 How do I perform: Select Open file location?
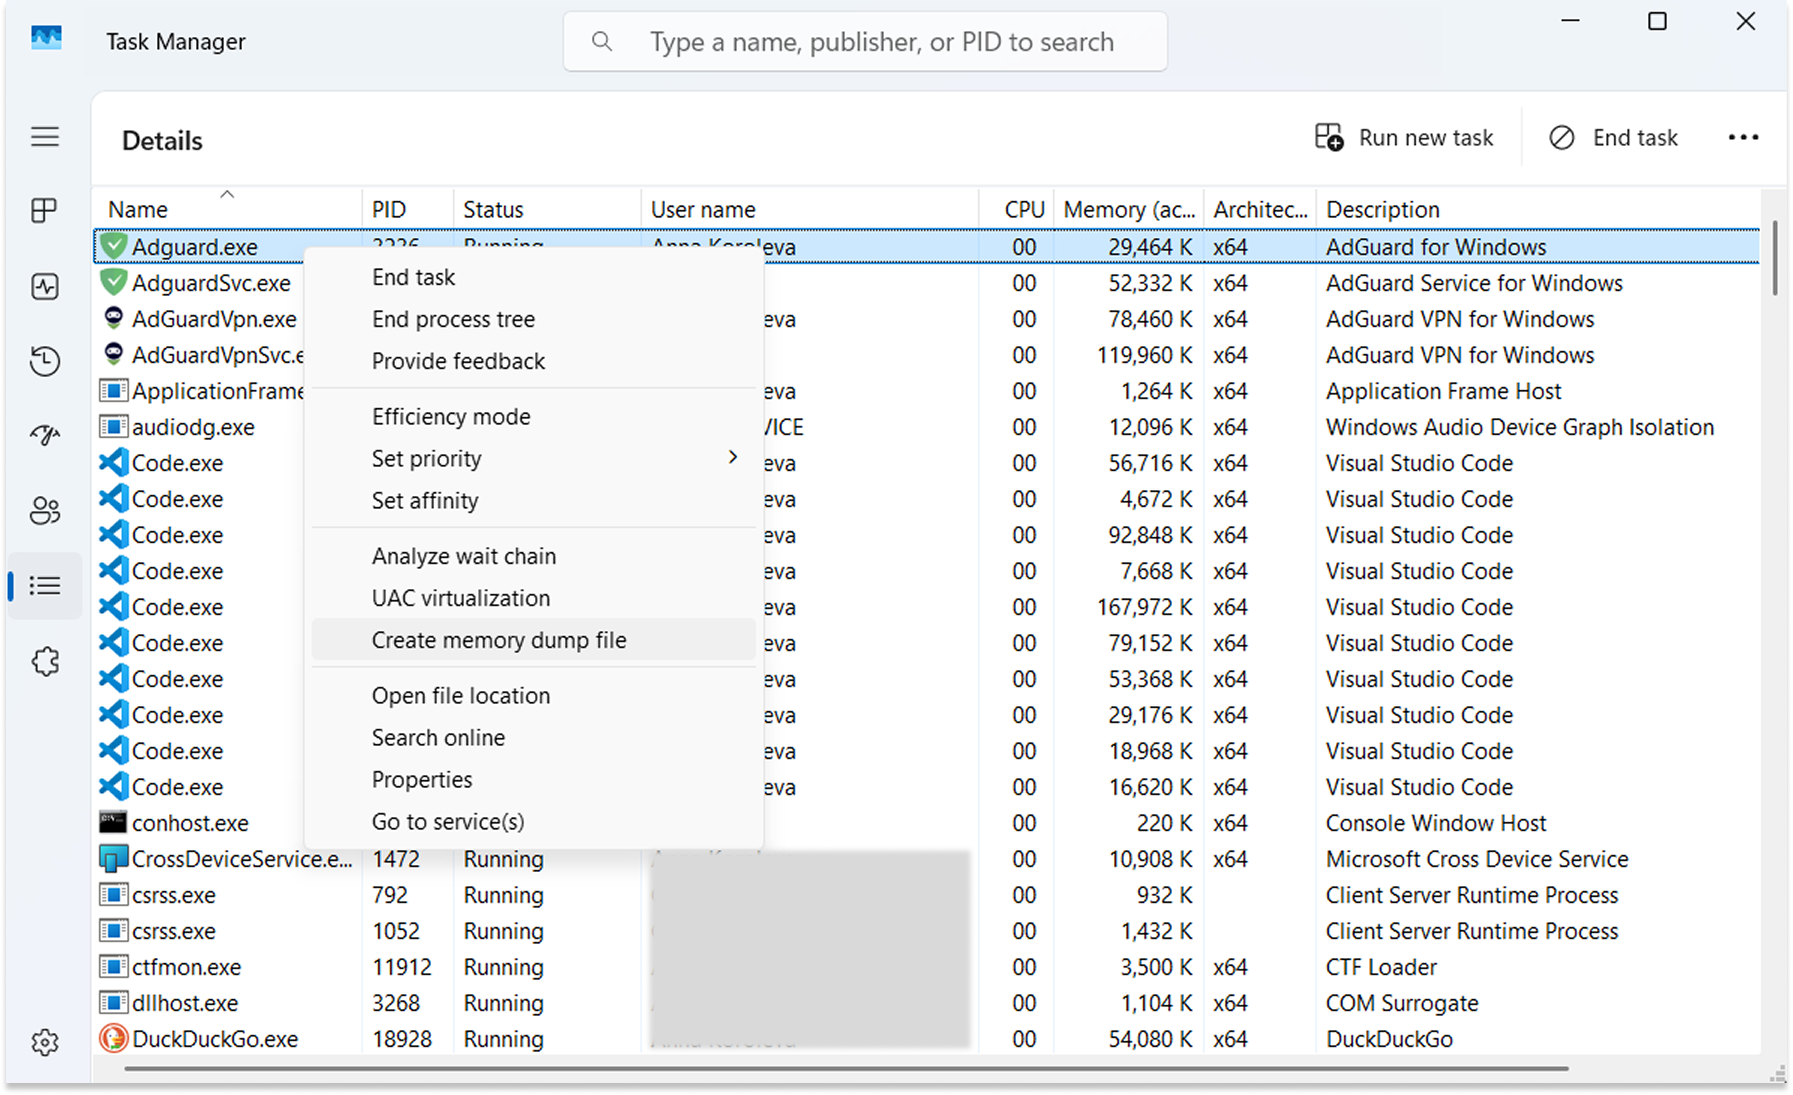coord(533,695)
